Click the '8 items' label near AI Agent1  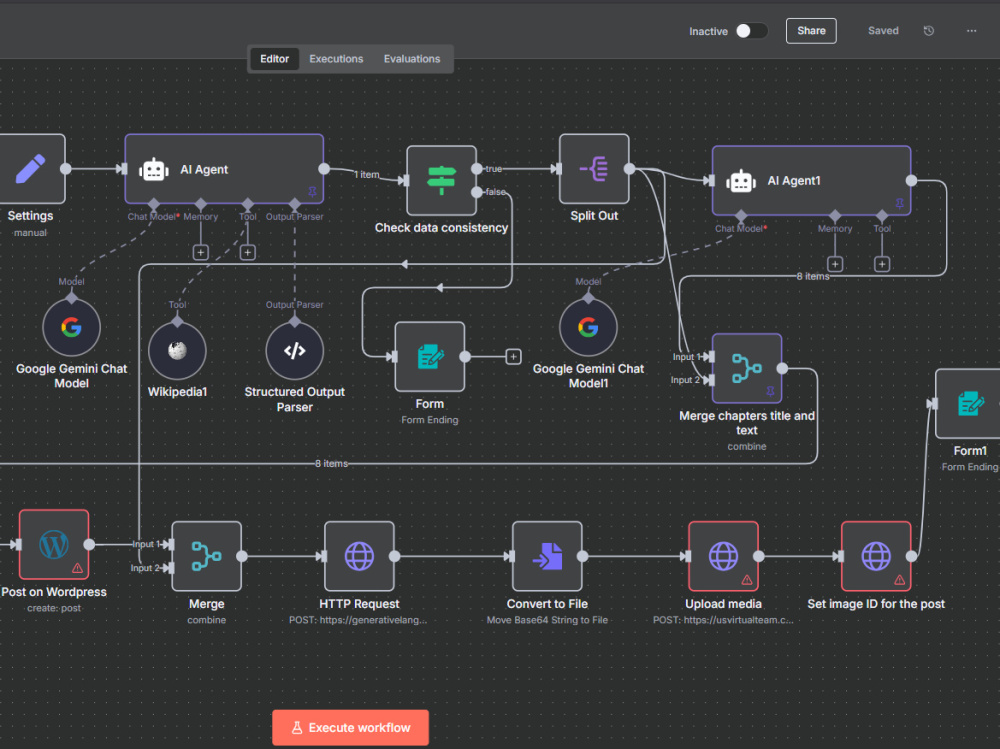point(812,276)
